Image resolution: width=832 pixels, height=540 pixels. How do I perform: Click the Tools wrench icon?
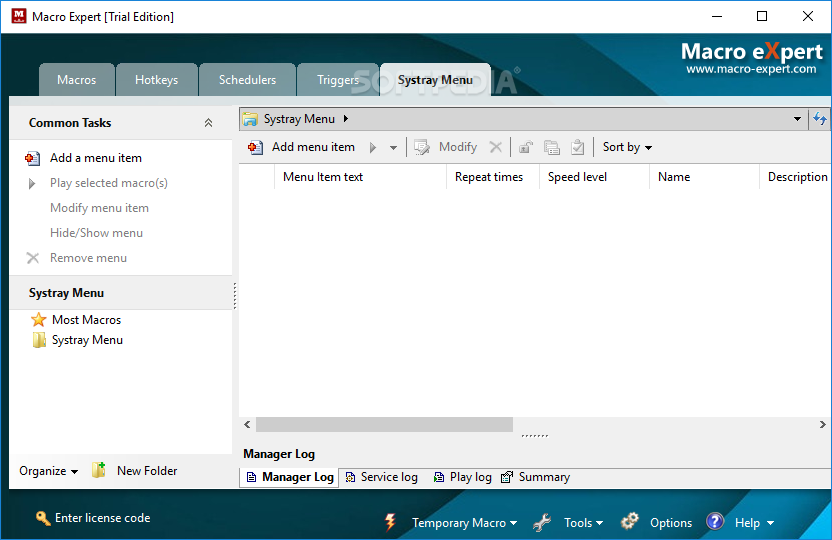point(542,522)
